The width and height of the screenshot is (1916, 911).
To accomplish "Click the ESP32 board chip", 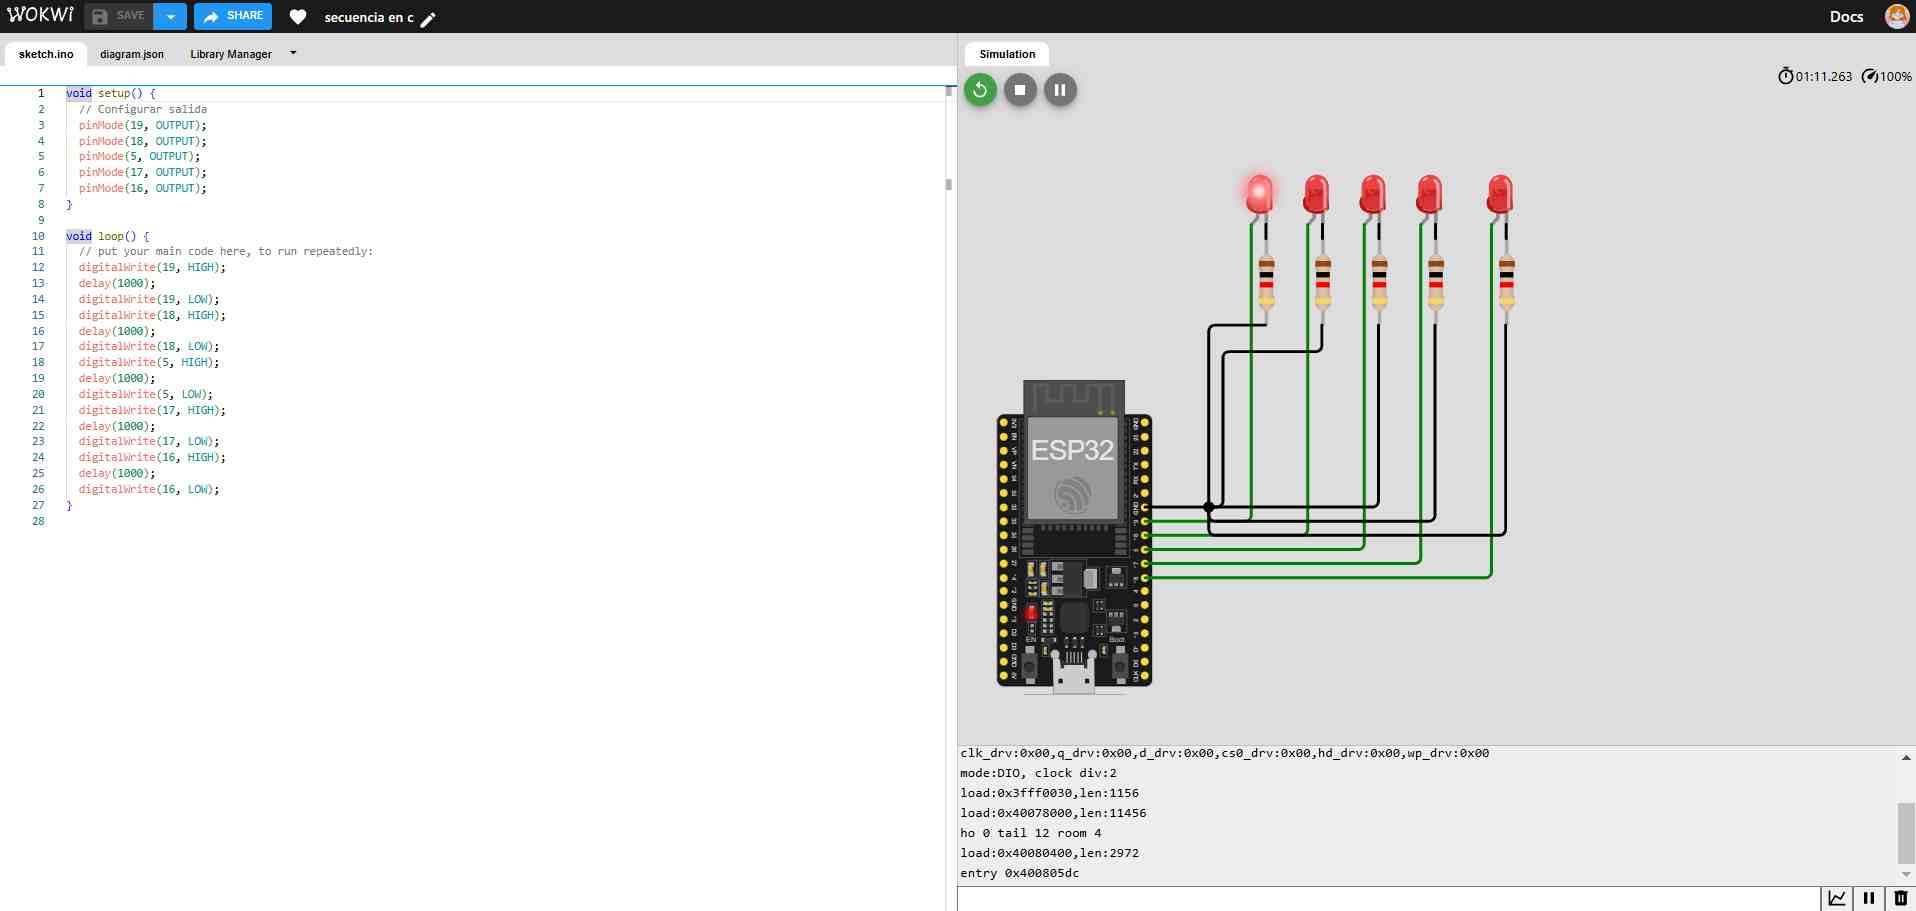I will click(x=1072, y=467).
